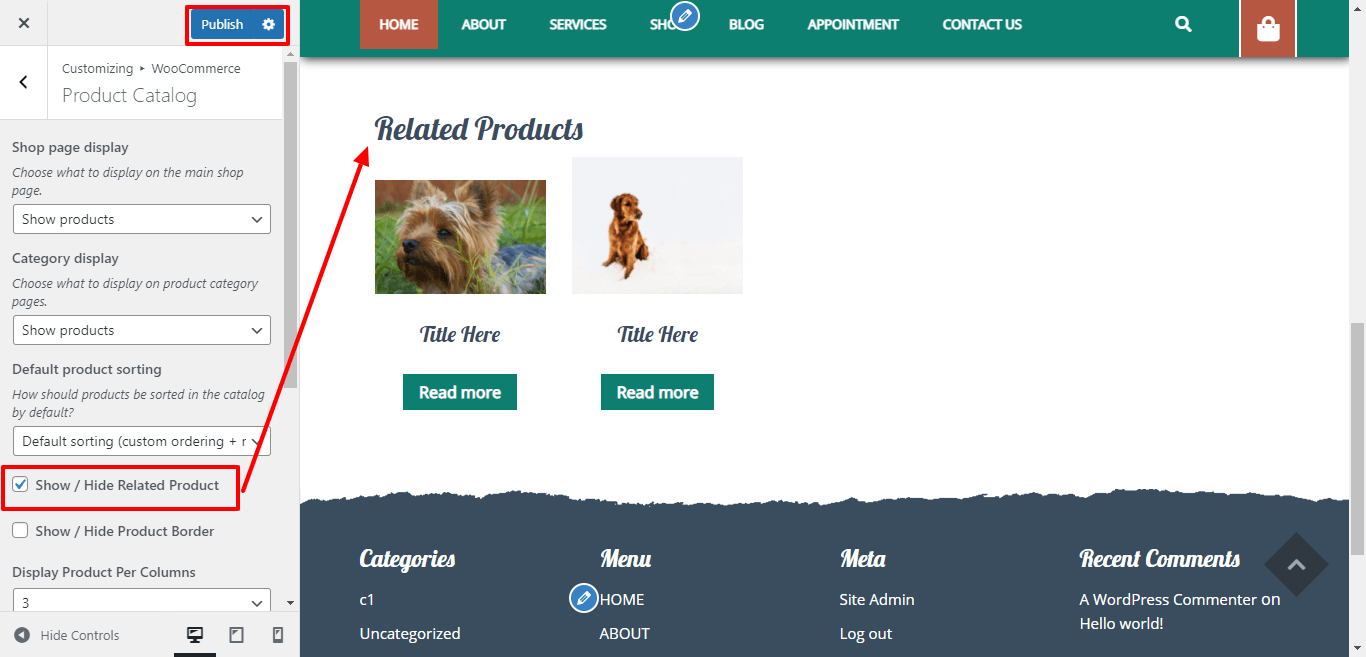Screen dimensions: 1366x657
Task: Expand Default product sorting dropdown
Action: [x=142, y=441]
